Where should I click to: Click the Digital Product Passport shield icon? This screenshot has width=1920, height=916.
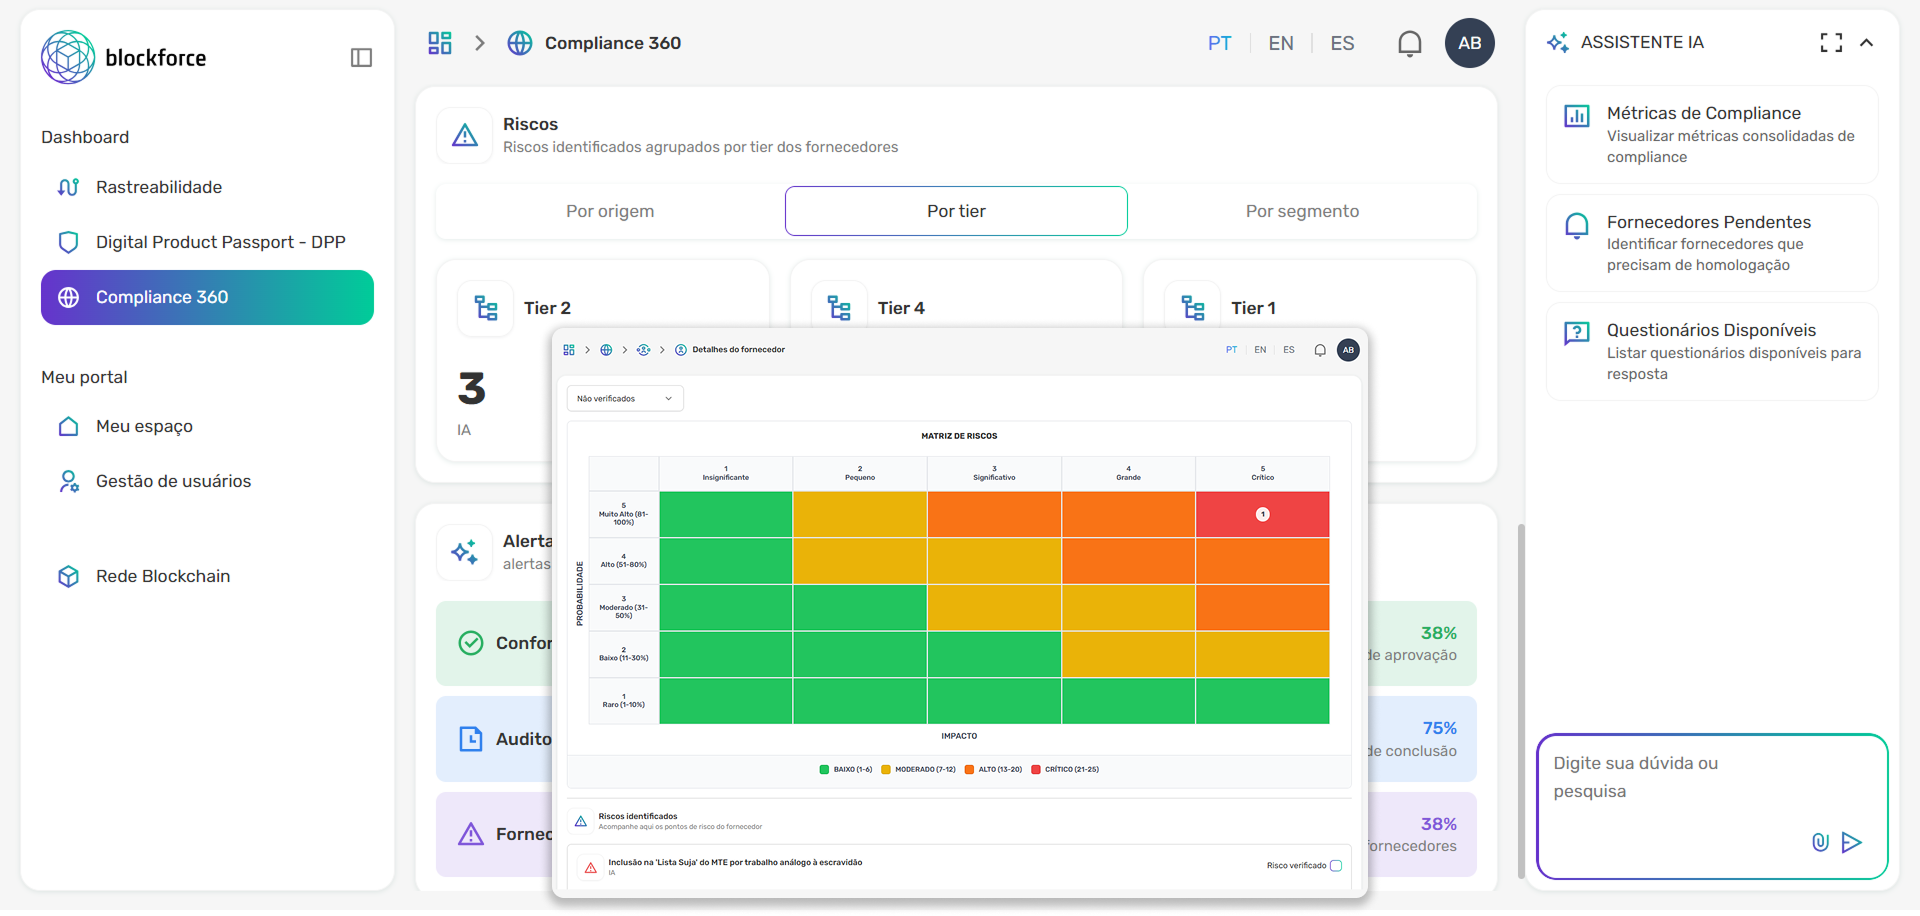68,242
